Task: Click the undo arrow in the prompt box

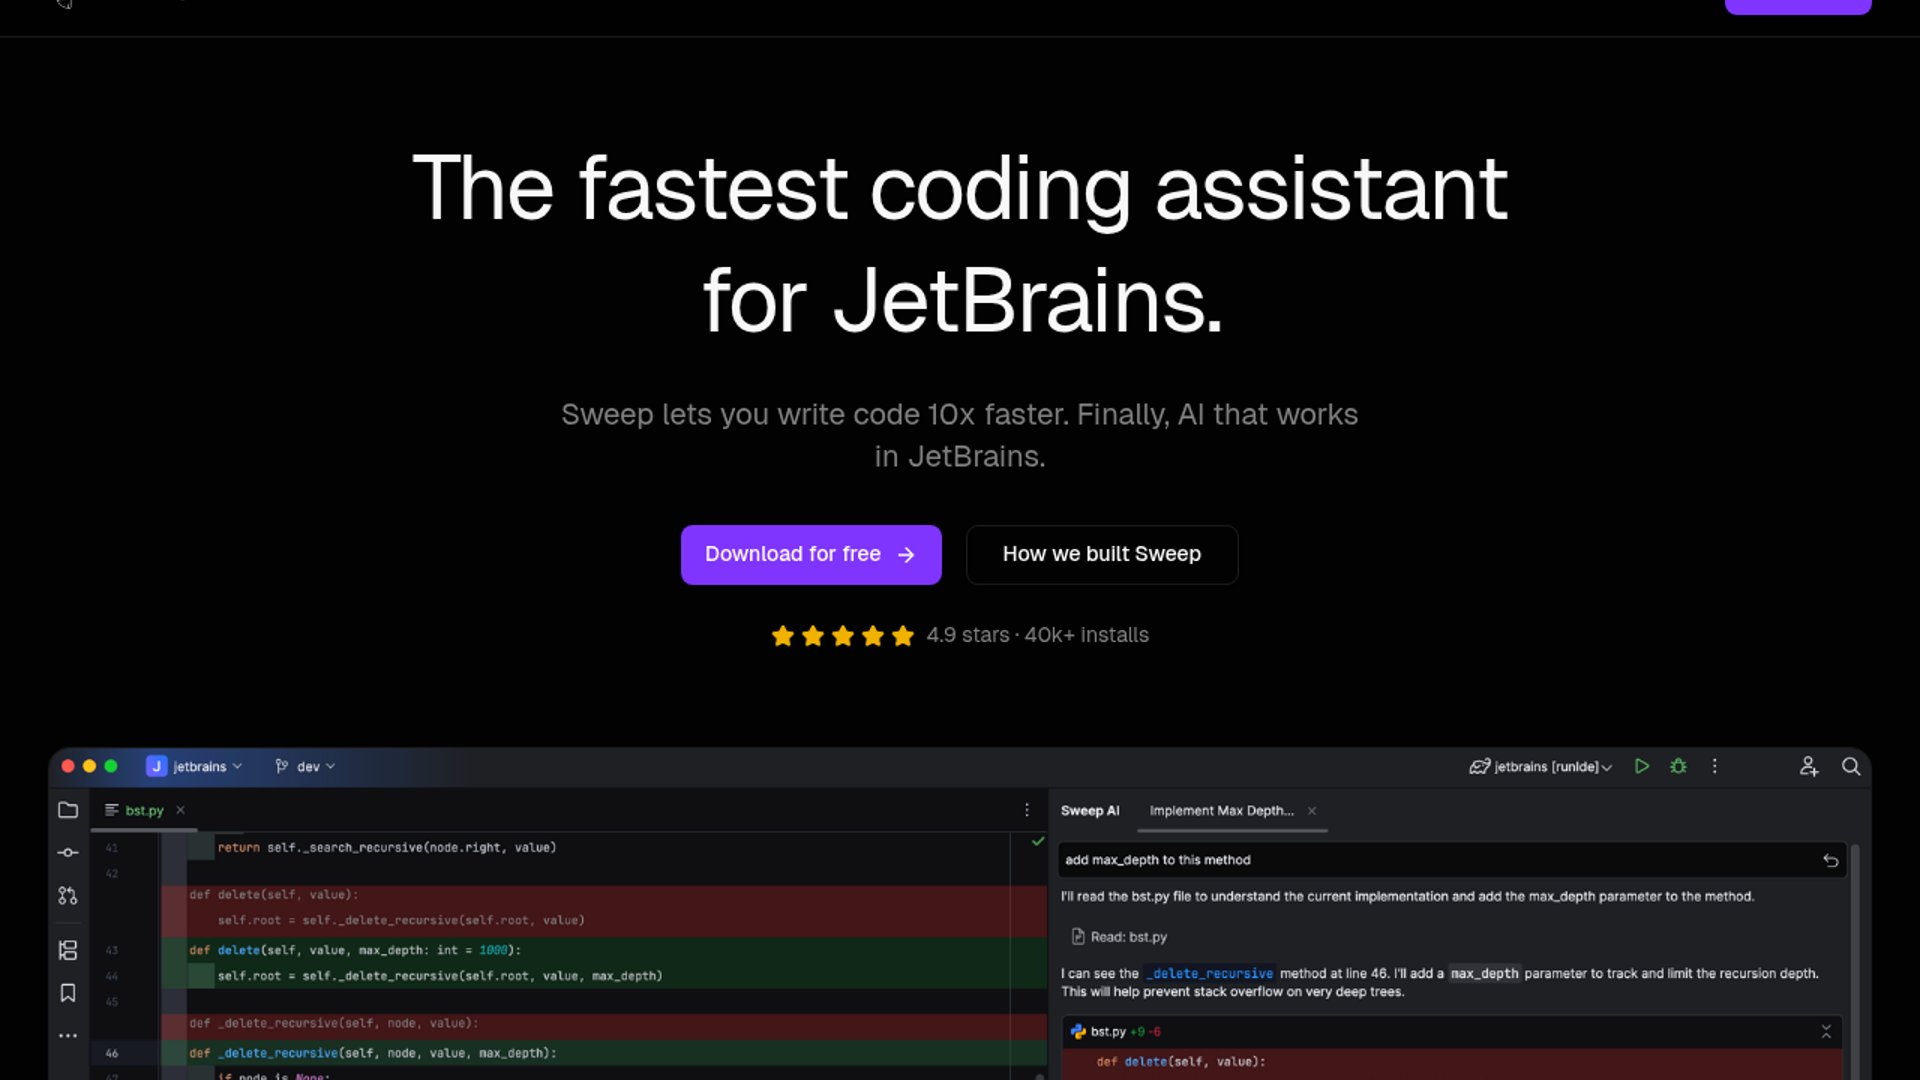Action: click(x=1830, y=860)
